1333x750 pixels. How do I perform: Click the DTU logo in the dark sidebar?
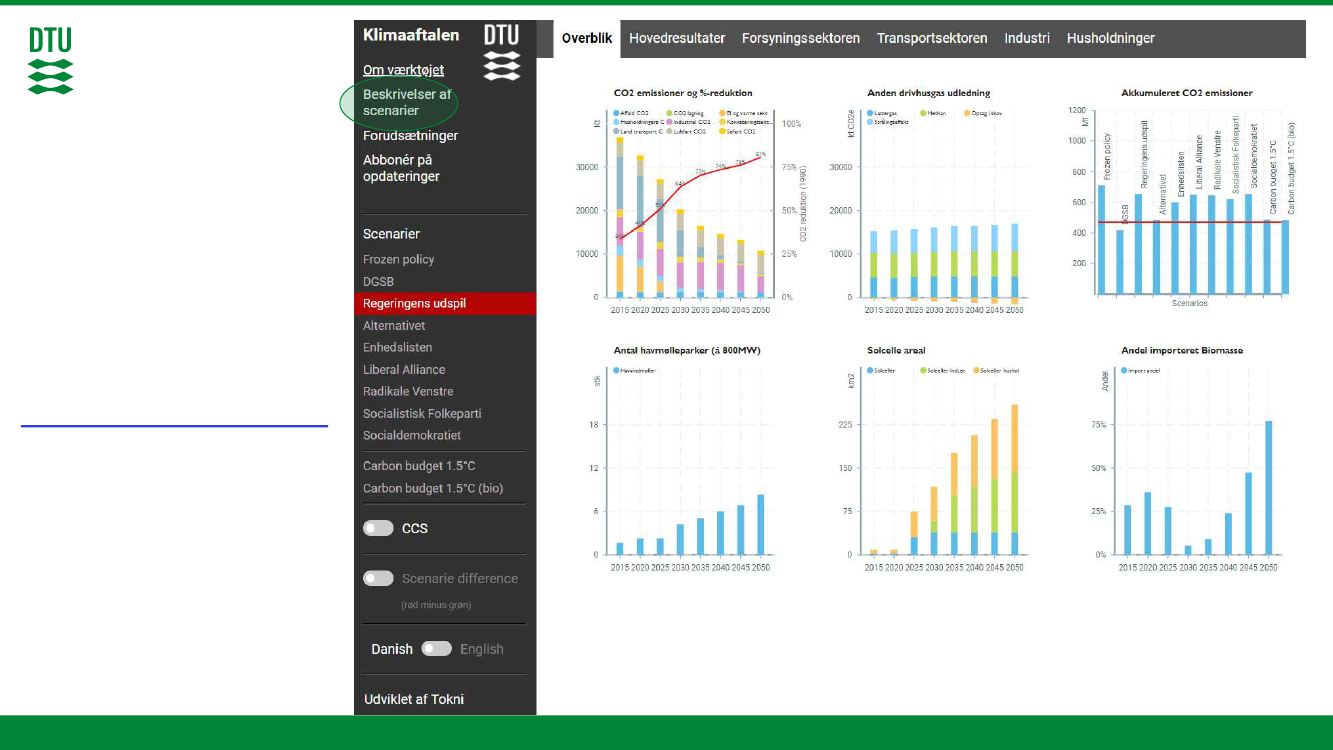point(501,52)
